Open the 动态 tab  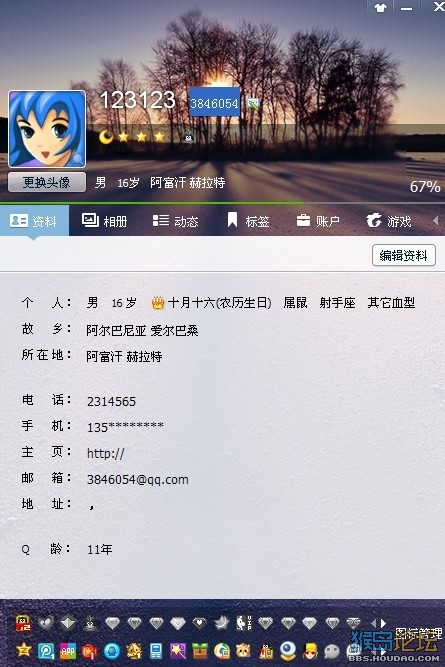coord(176,220)
